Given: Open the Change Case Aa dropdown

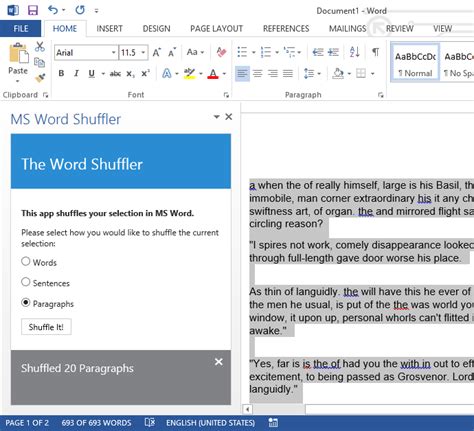Looking at the screenshot, I should pyautogui.click(x=195, y=52).
